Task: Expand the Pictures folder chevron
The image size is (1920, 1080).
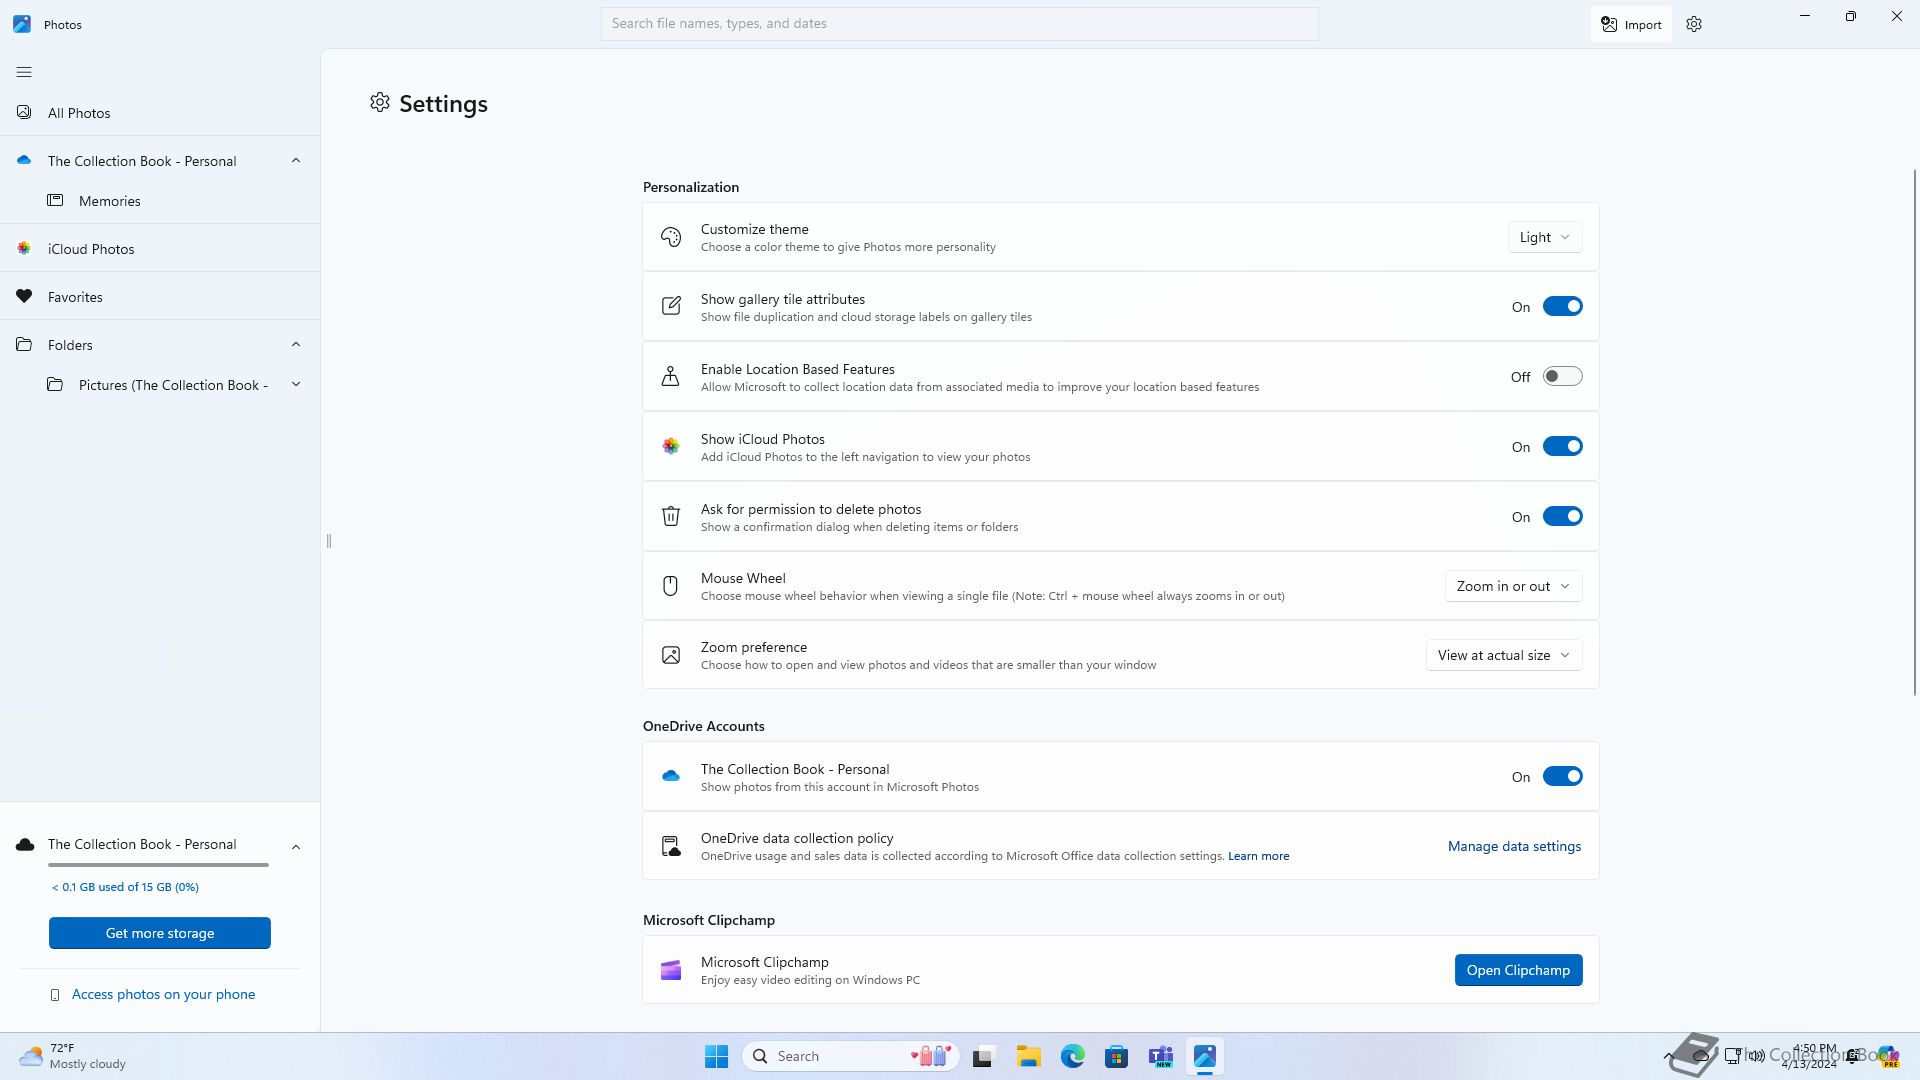Action: tap(296, 384)
